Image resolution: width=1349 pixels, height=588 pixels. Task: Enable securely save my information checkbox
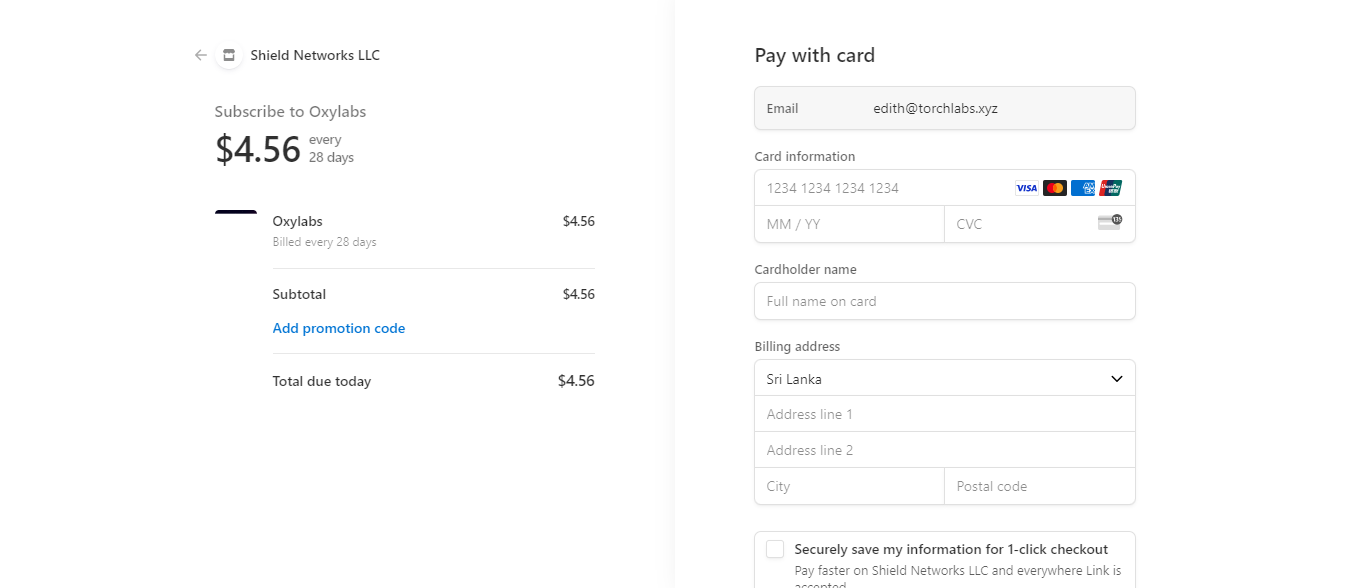(775, 549)
